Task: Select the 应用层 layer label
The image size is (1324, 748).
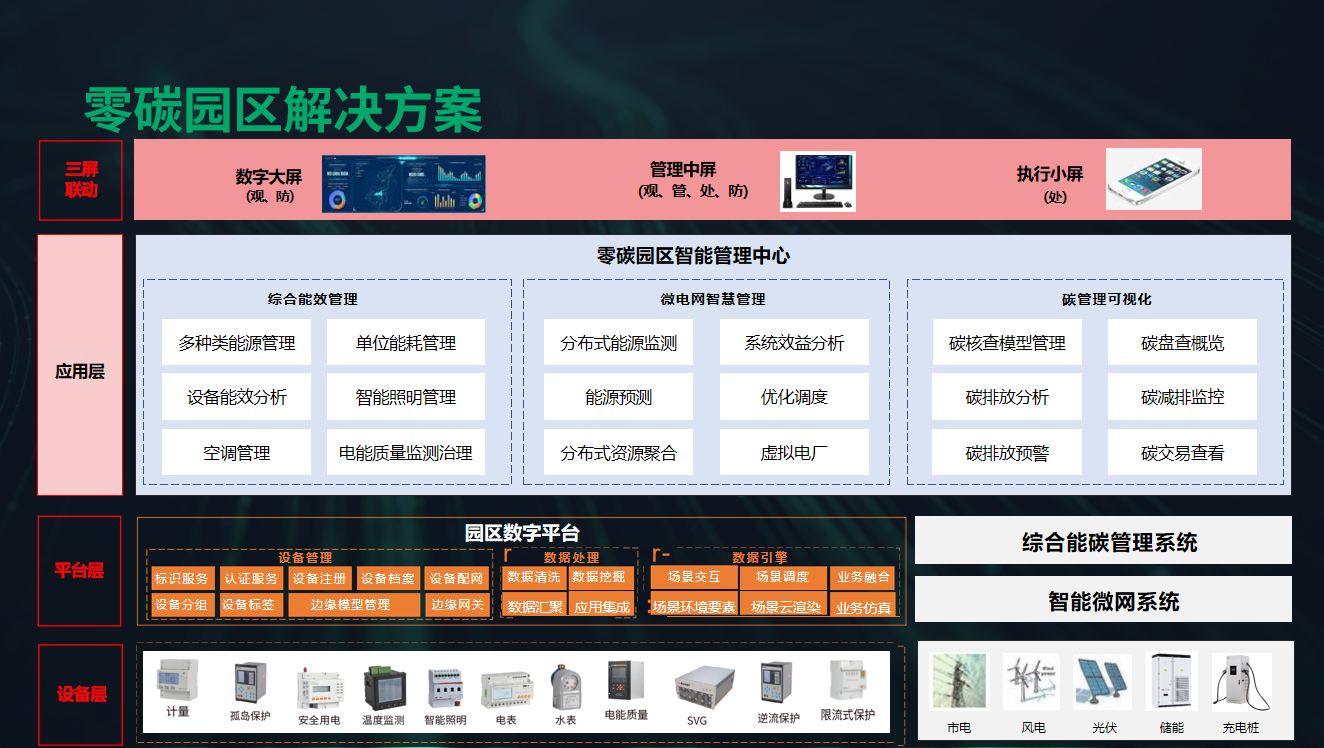Action: click(x=80, y=371)
